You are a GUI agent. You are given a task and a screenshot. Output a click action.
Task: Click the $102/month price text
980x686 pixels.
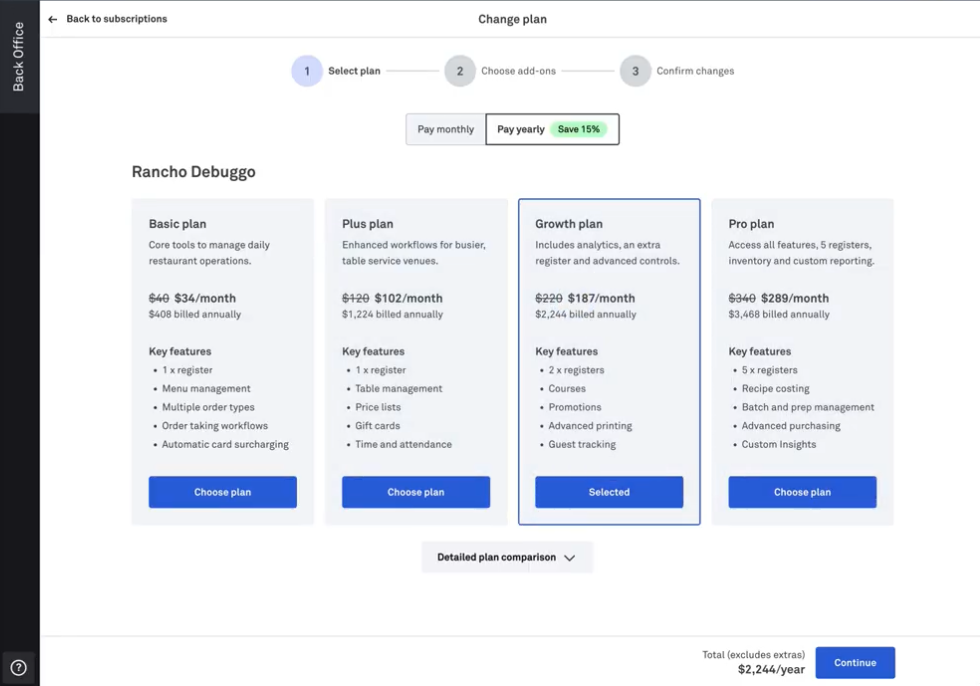[x=408, y=299]
